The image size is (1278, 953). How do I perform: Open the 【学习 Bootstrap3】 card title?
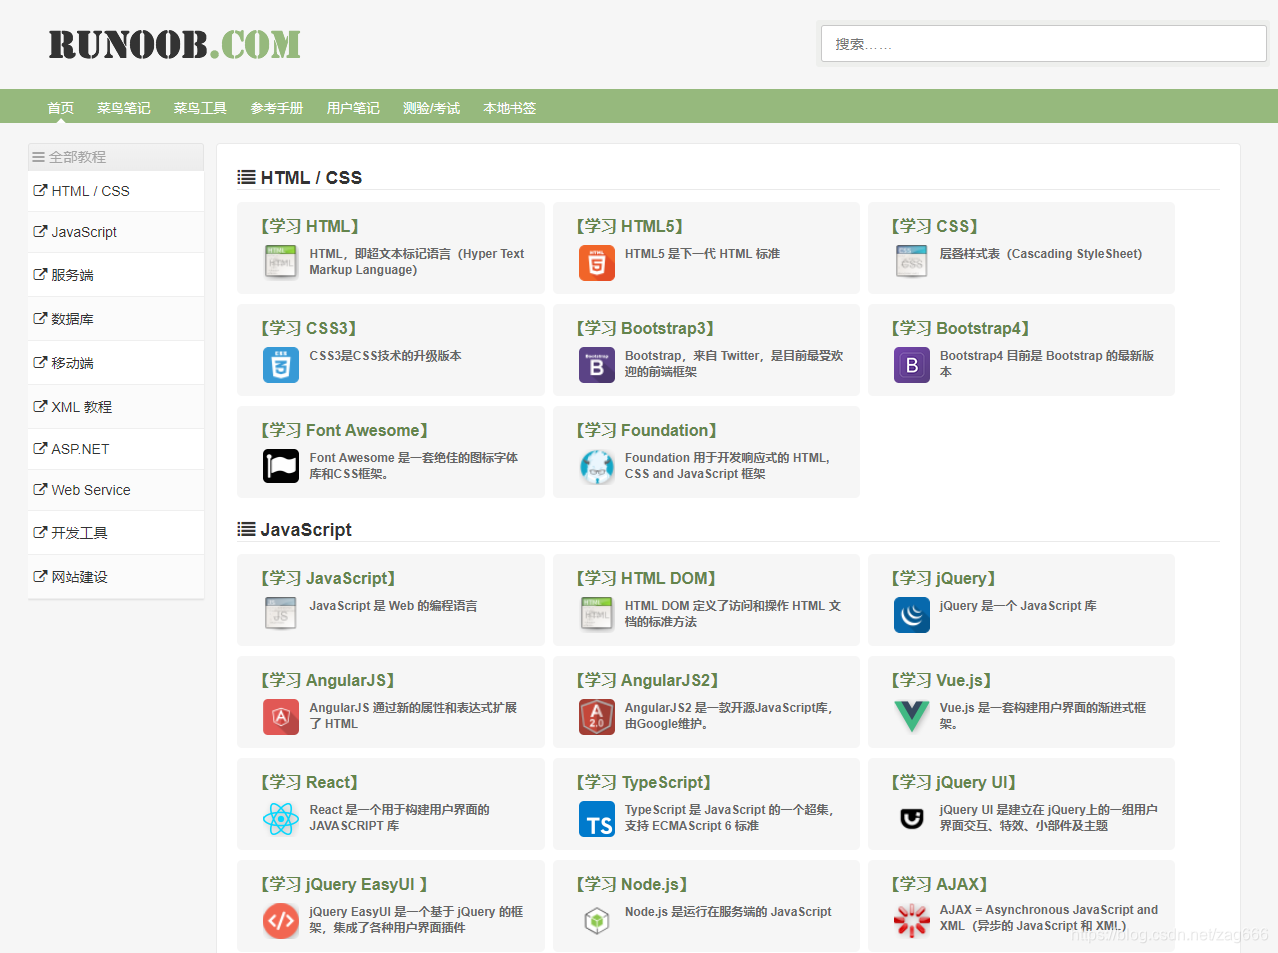[x=645, y=328]
